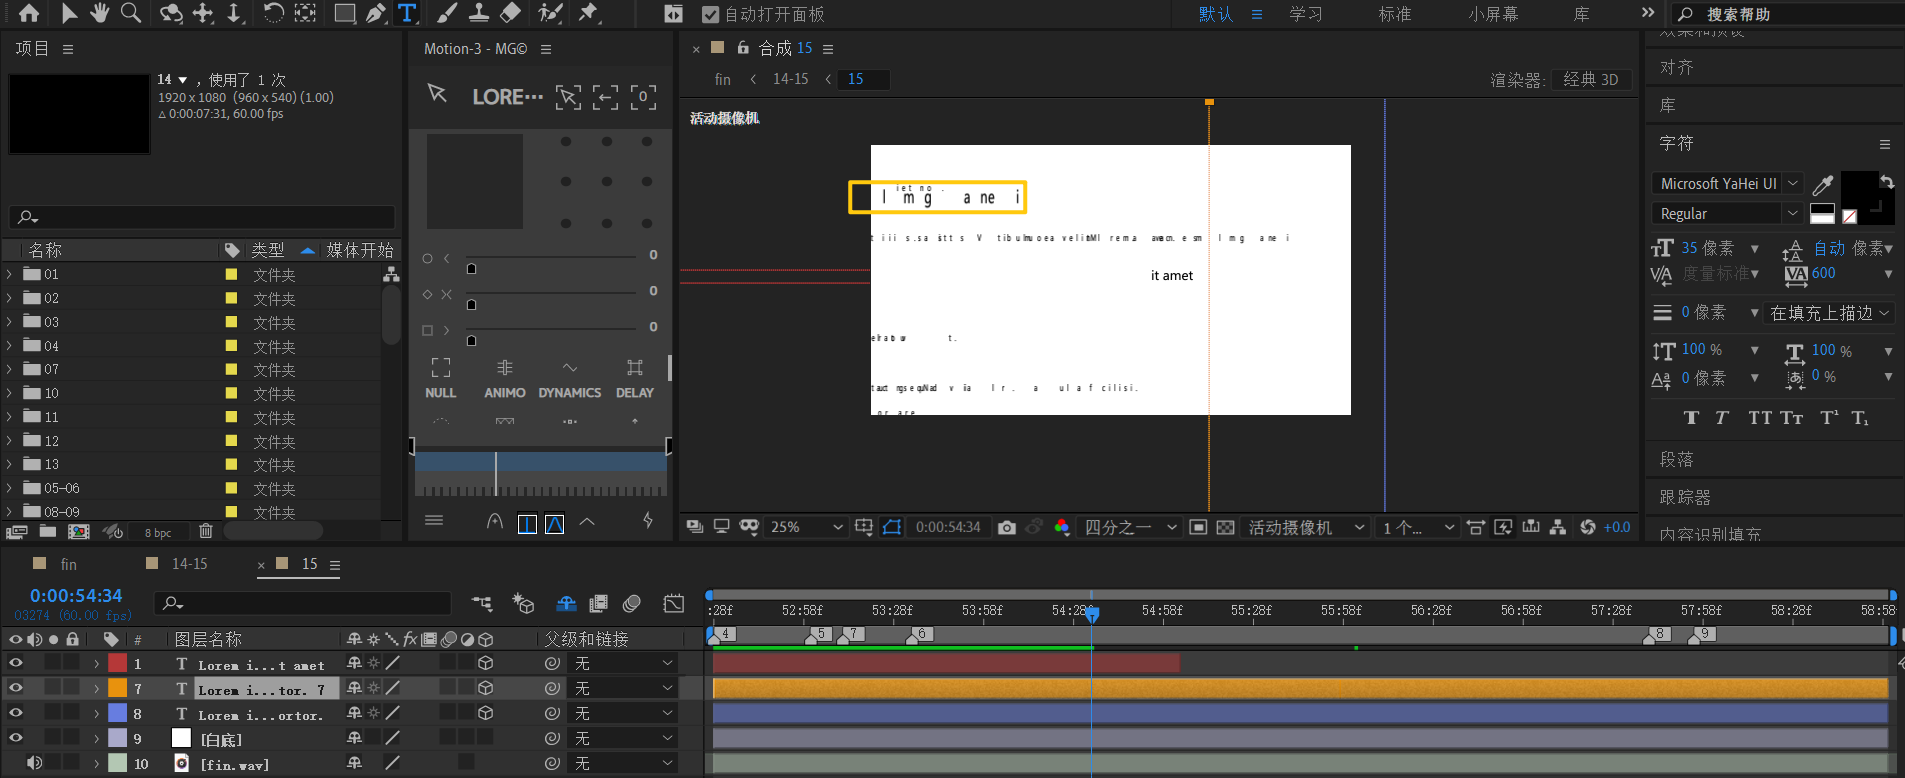This screenshot has height=778, width=1905.
Task: Select the Selection arrow tool
Action: (x=69, y=13)
